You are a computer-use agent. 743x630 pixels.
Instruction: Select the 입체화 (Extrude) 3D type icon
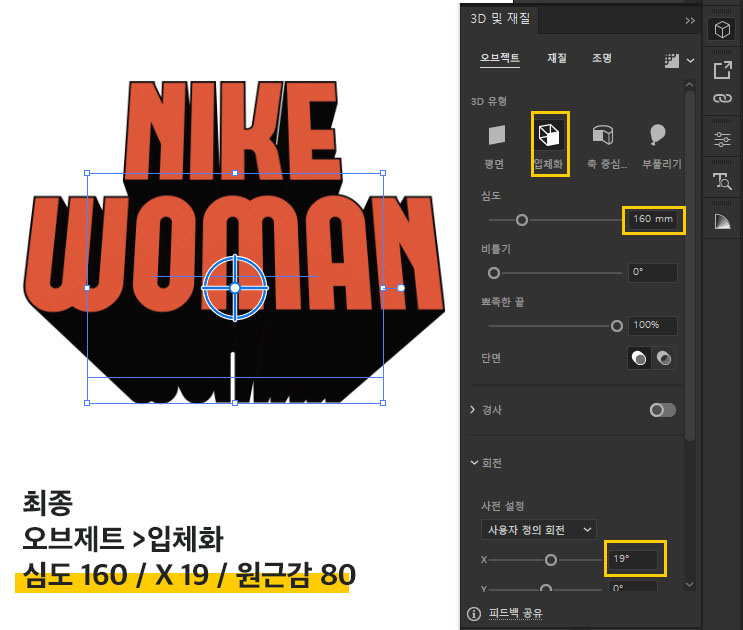point(549,135)
